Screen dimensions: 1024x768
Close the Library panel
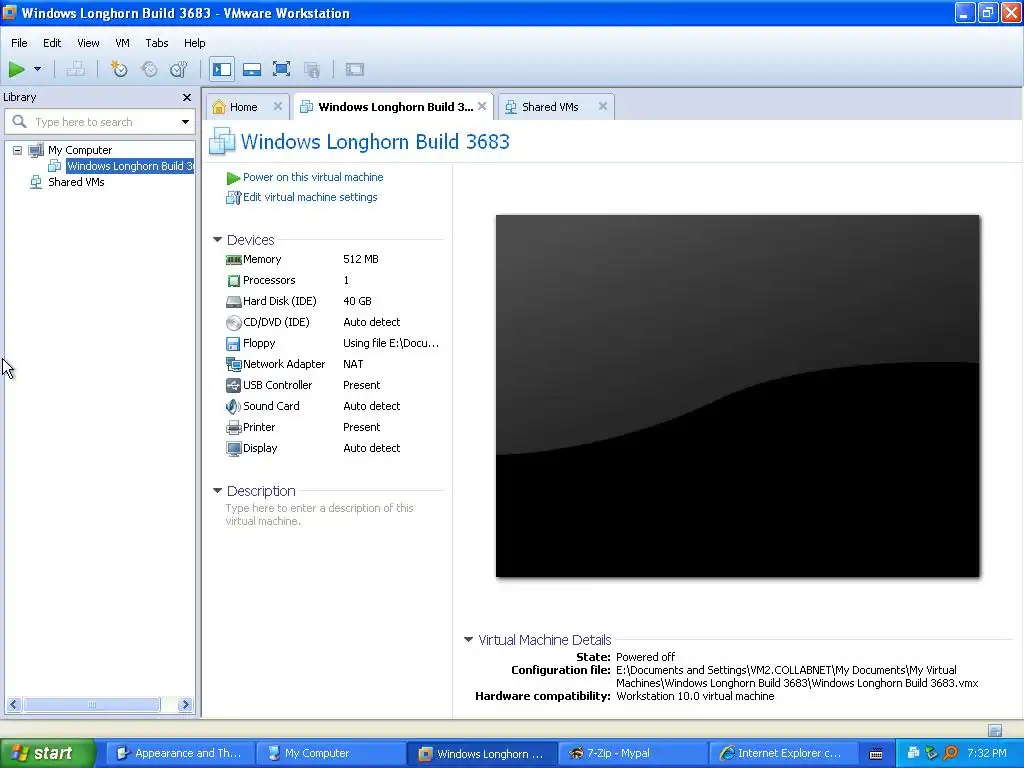187,97
